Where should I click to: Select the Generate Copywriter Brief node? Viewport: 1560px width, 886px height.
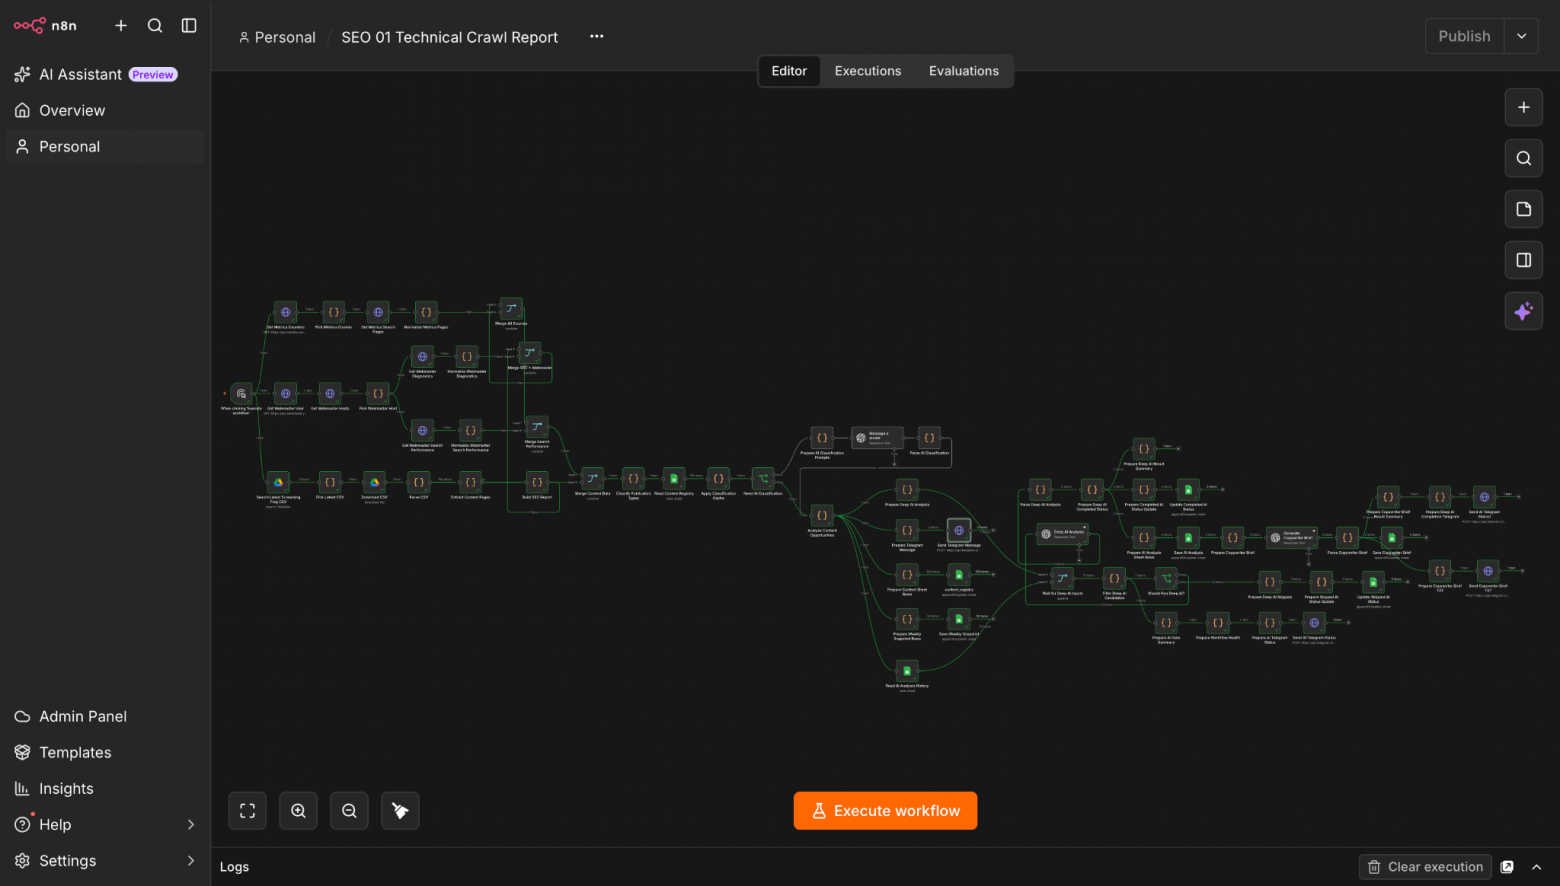pos(1292,538)
